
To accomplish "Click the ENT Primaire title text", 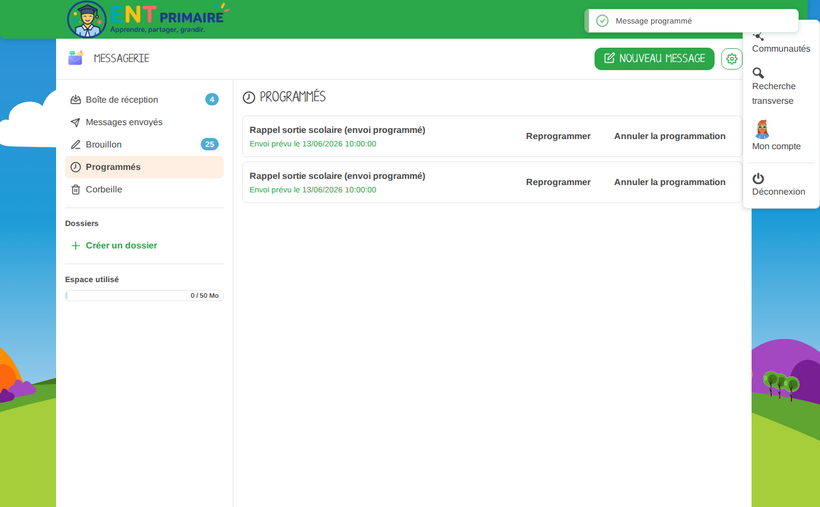I will (x=167, y=15).
